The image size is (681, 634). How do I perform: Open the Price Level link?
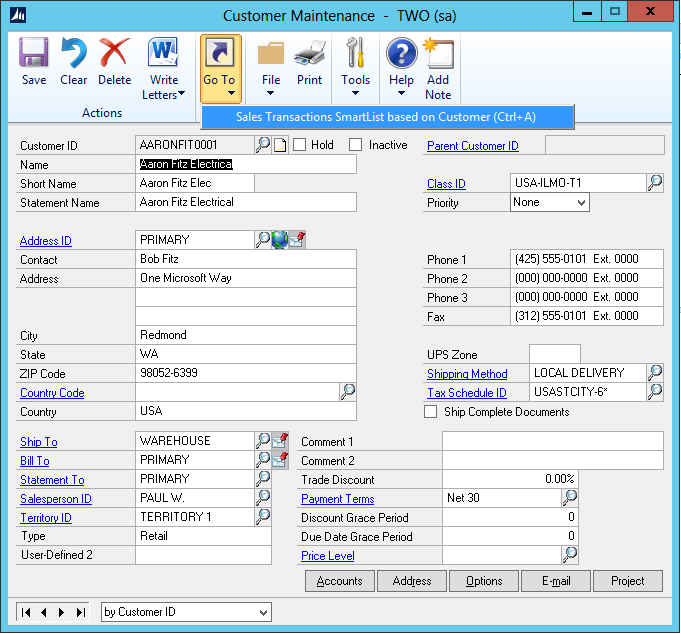327,556
